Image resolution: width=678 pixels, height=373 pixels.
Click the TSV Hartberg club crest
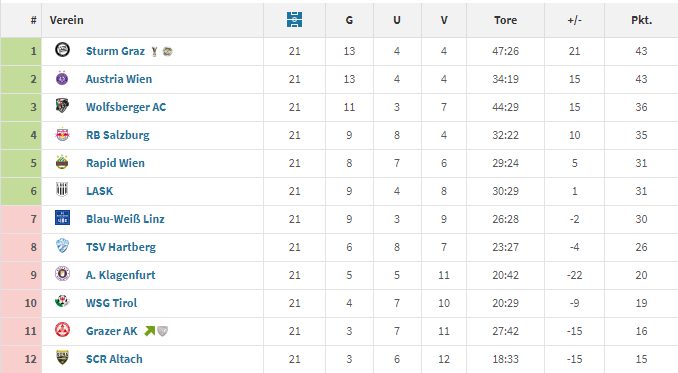pyautogui.click(x=62, y=246)
